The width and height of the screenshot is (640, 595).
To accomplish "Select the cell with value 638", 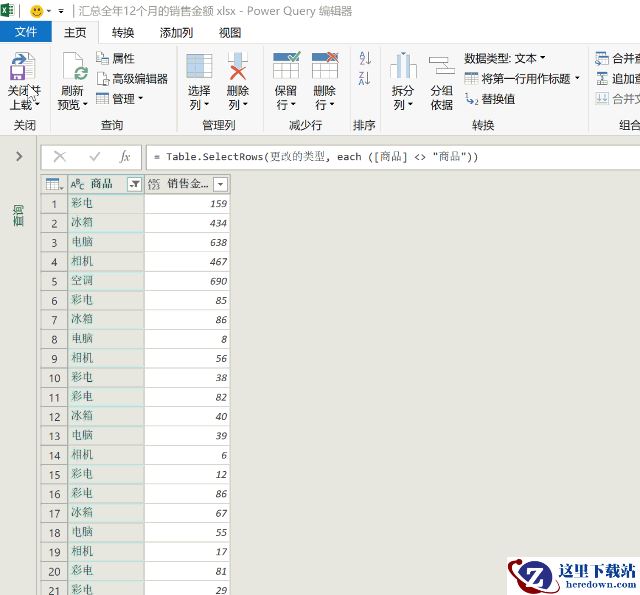I will [x=187, y=242].
